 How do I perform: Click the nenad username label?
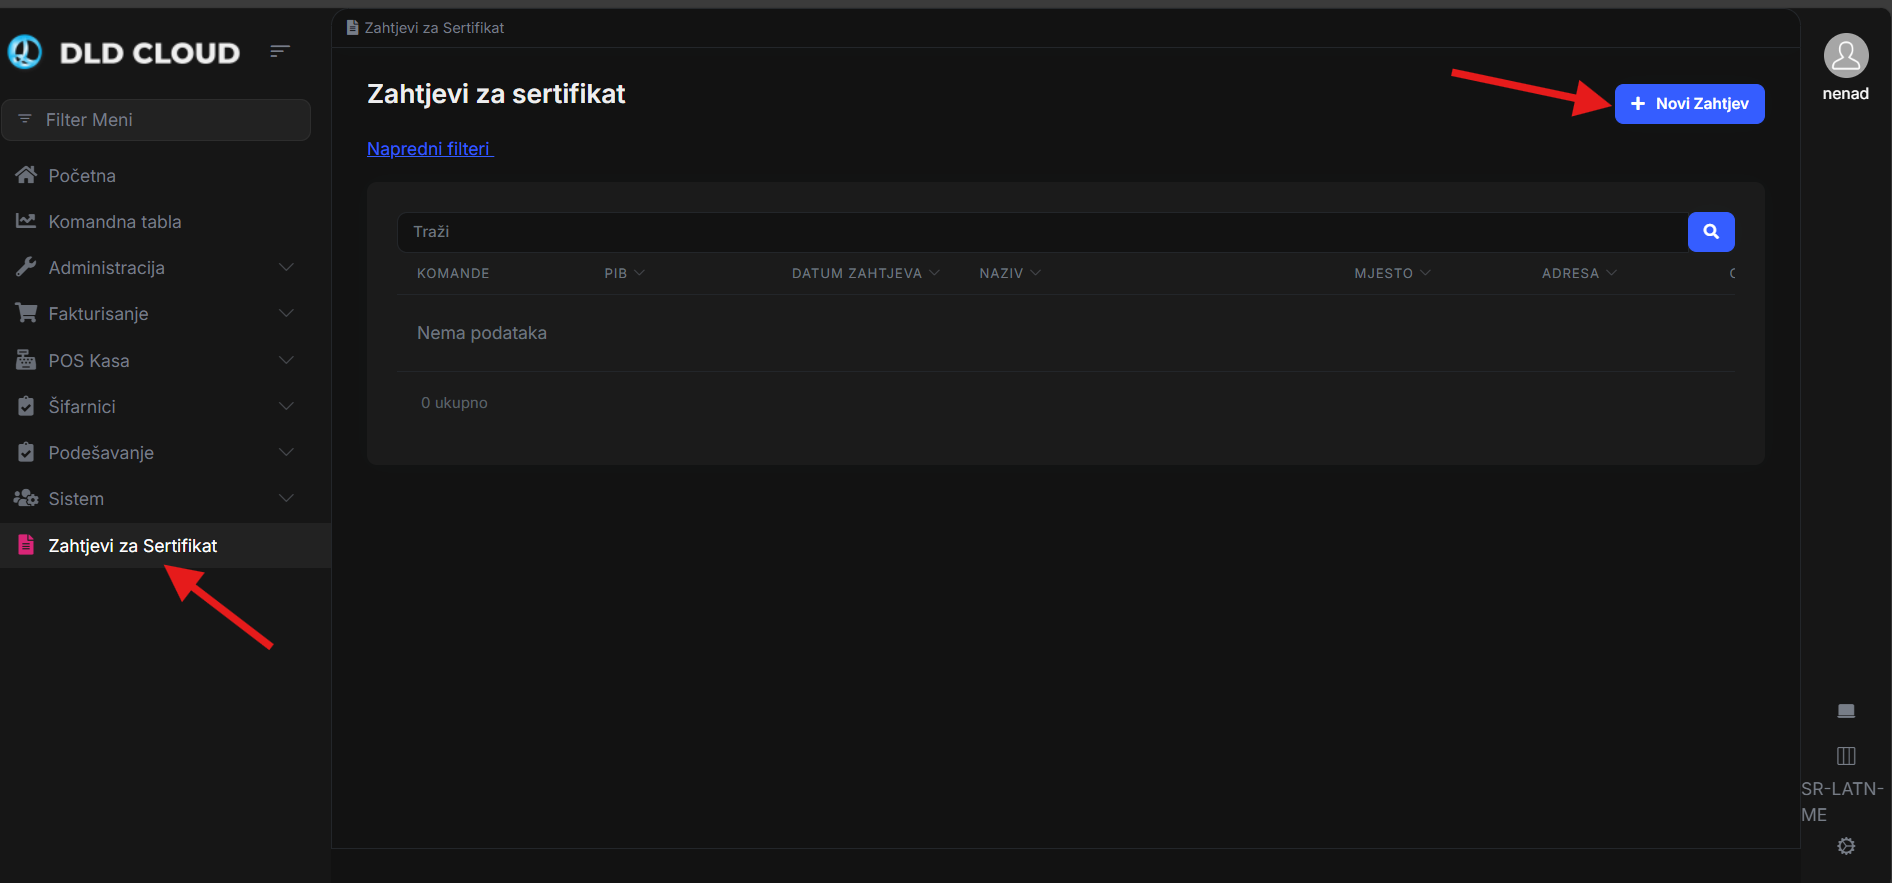[1845, 94]
